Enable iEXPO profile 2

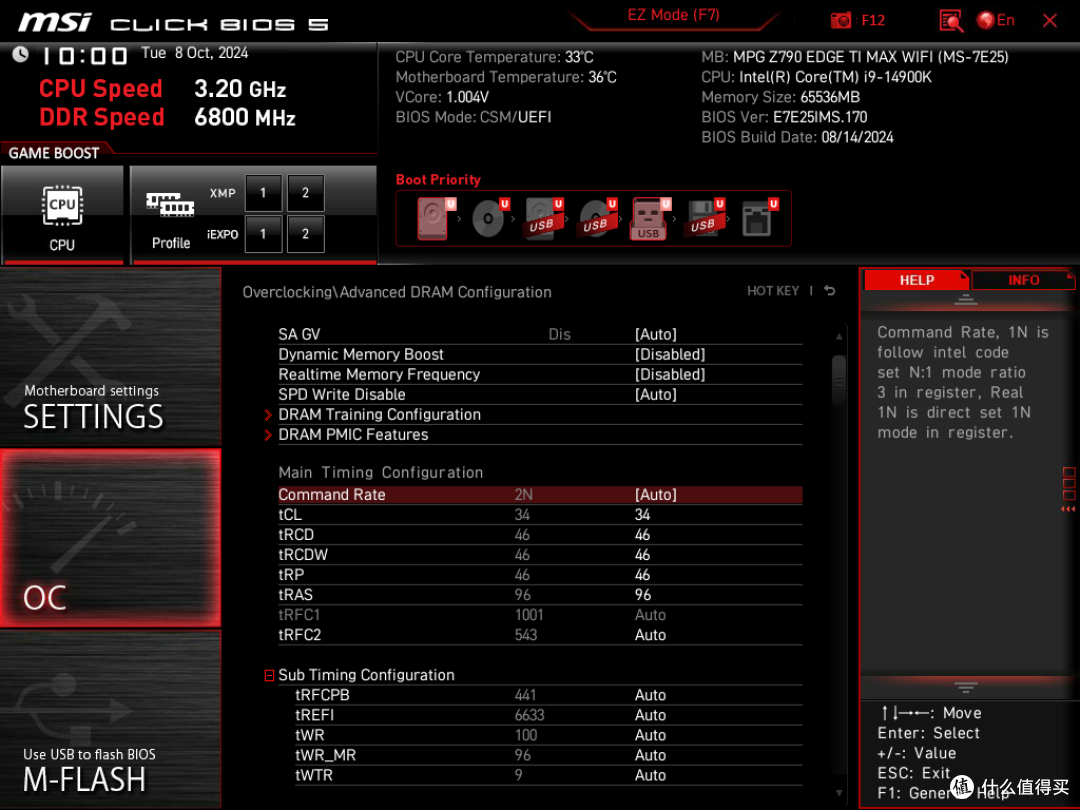click(305, 234)
